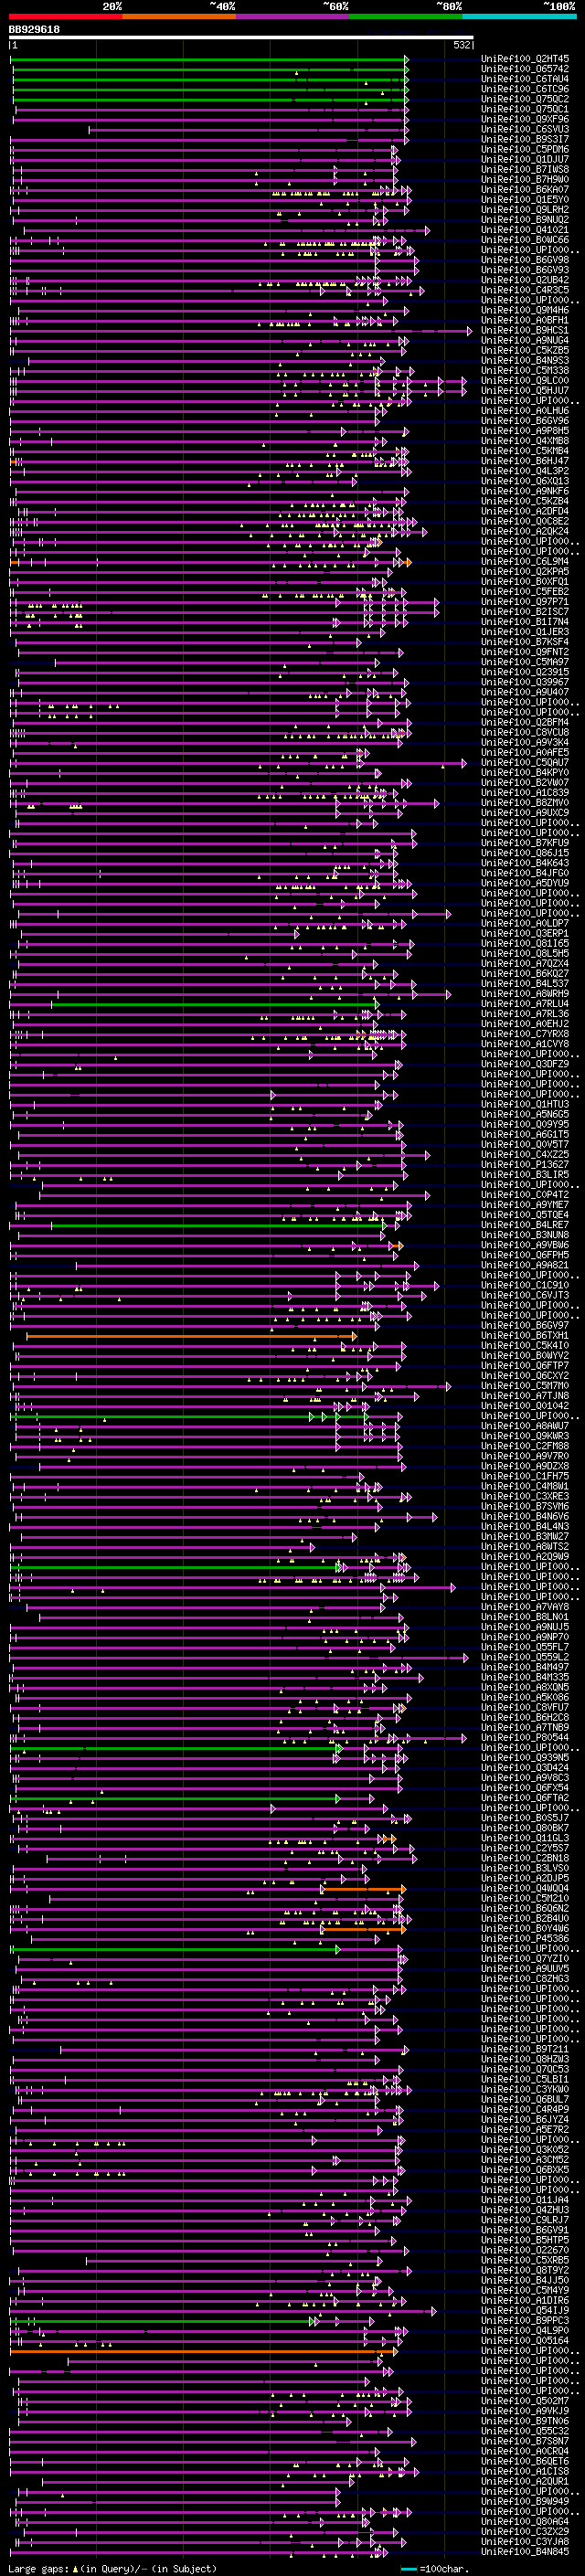Select hit label UniRef100_Q9XF96
The width and height of the screenshot is (585, 2576).
pyautogui.click(x=525, y=119)
